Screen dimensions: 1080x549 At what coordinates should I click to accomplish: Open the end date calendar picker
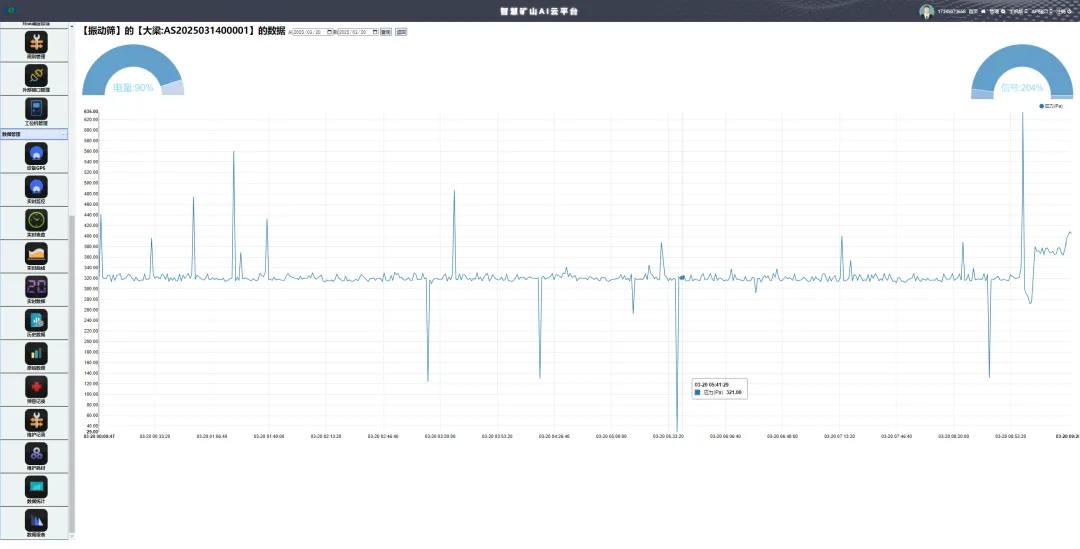click(x=375, y=32)
